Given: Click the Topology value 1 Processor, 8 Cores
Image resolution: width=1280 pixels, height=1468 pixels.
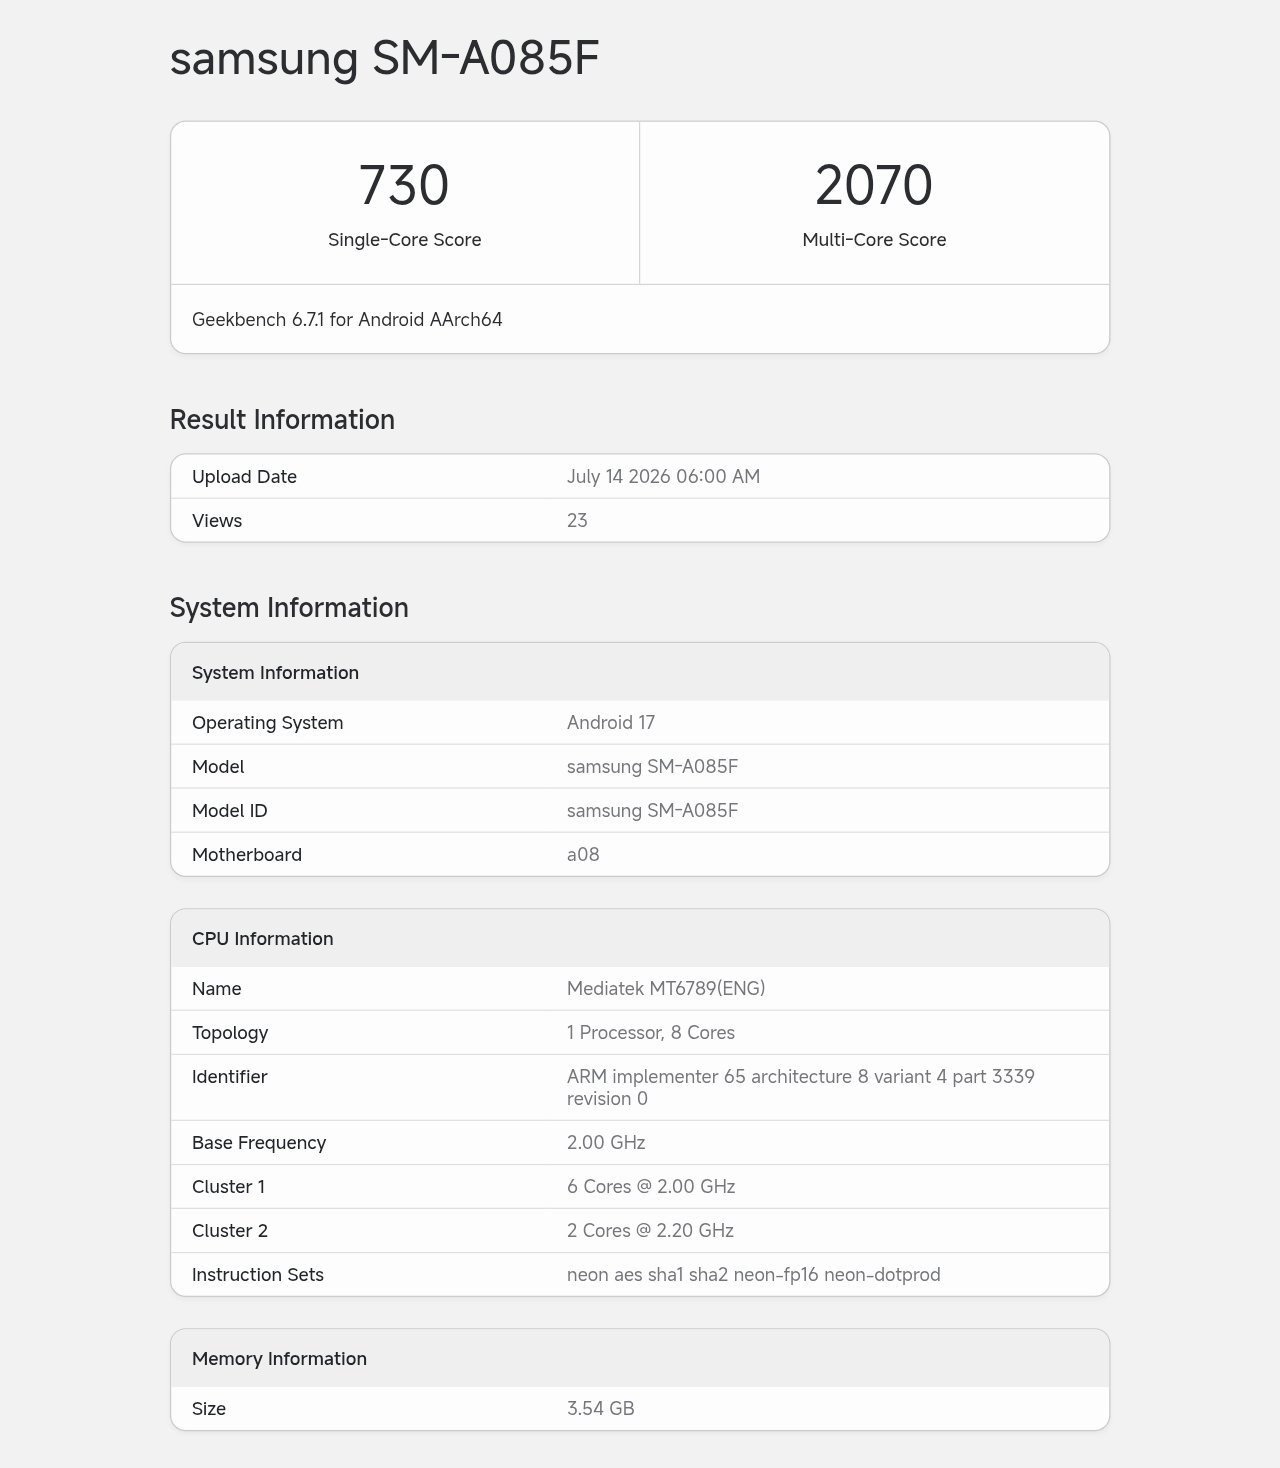Looking at the screenshot, I should (651, 1033).
